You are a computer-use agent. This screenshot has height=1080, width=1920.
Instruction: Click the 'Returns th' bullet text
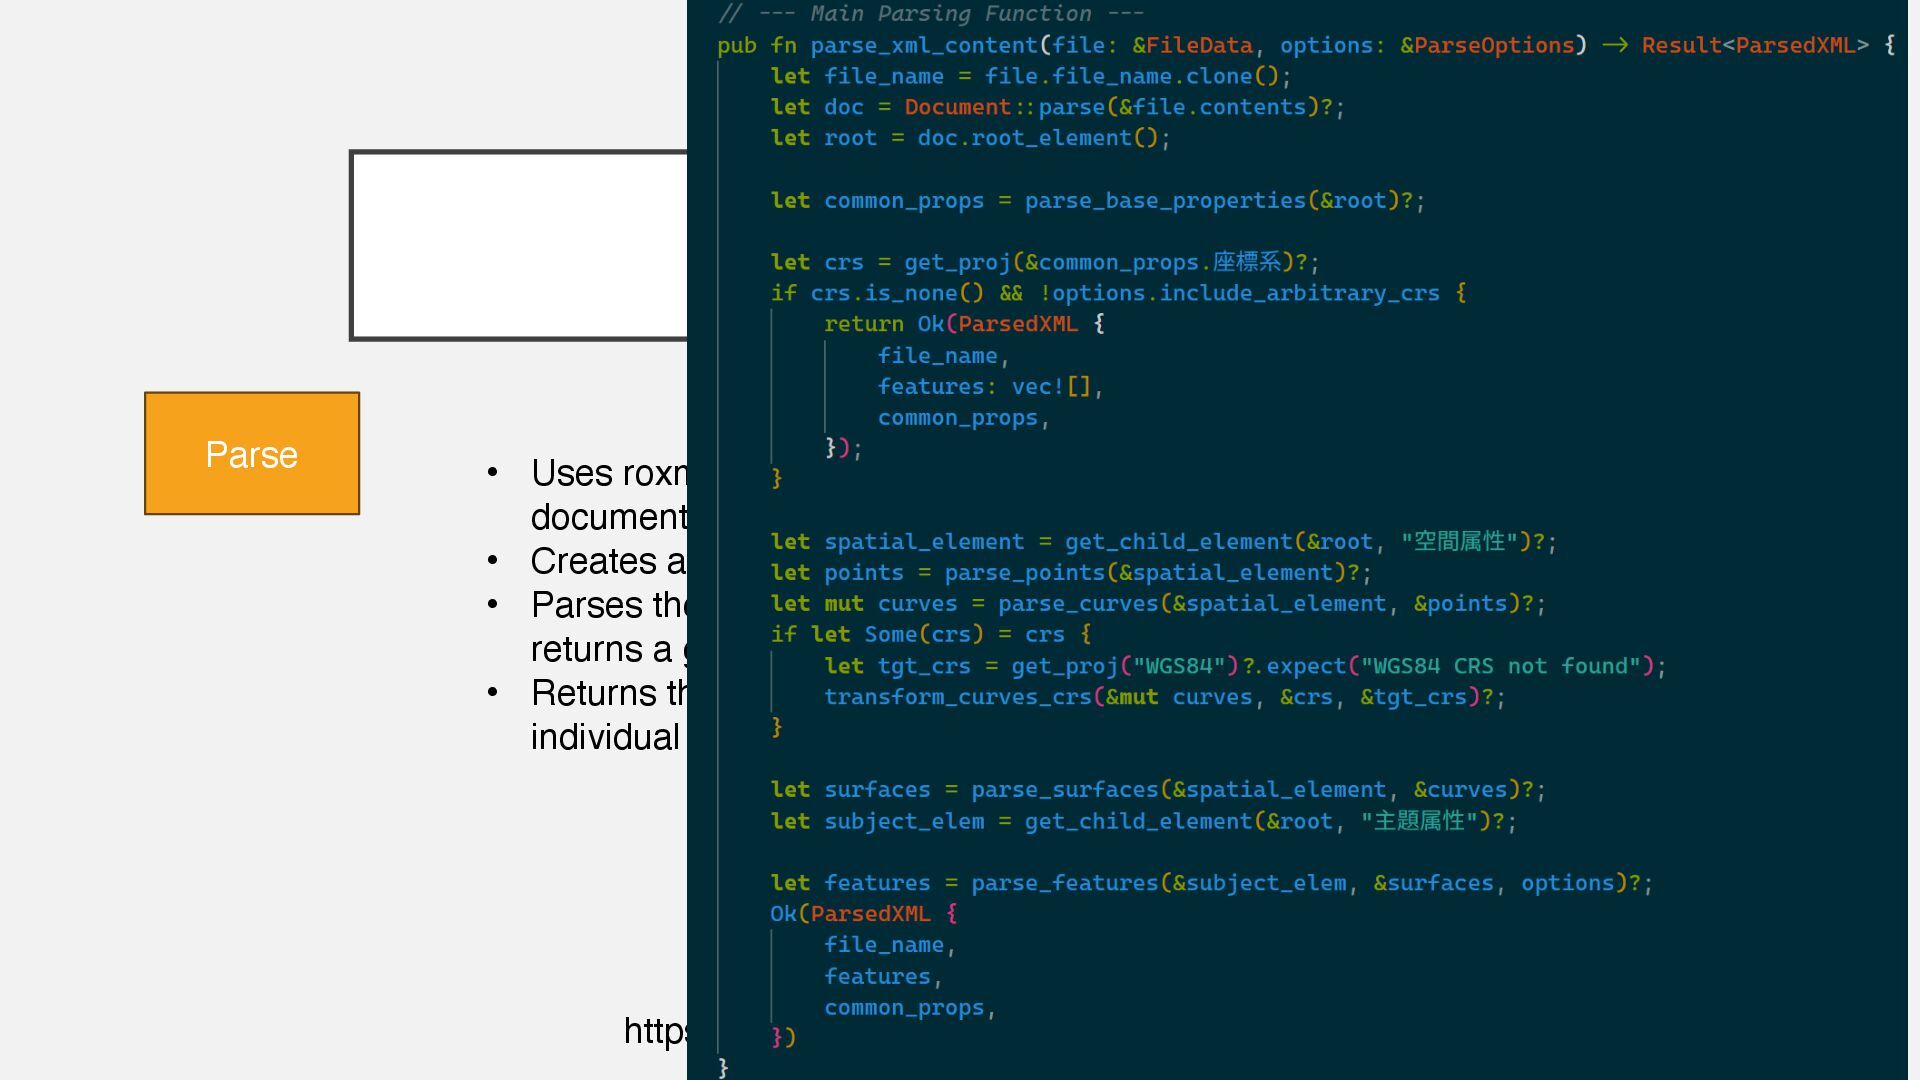point(608,693)
